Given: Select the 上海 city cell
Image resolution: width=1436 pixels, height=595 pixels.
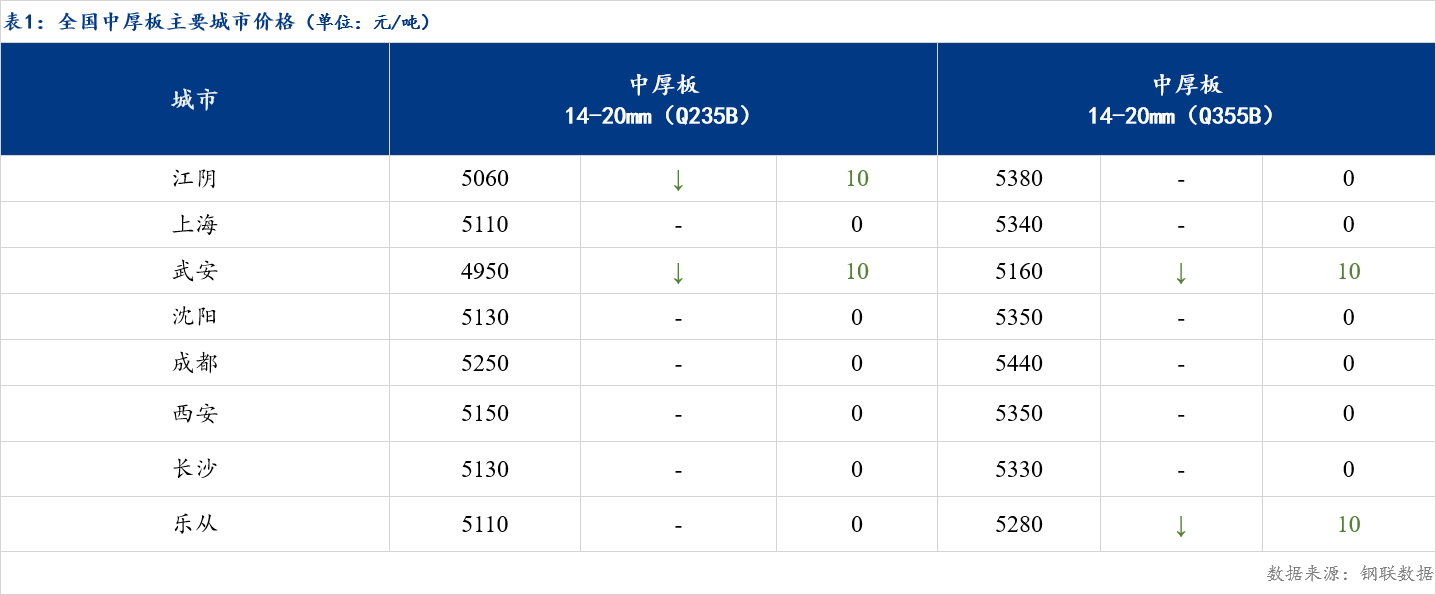Looking at the screenshot, I should 194,225.
